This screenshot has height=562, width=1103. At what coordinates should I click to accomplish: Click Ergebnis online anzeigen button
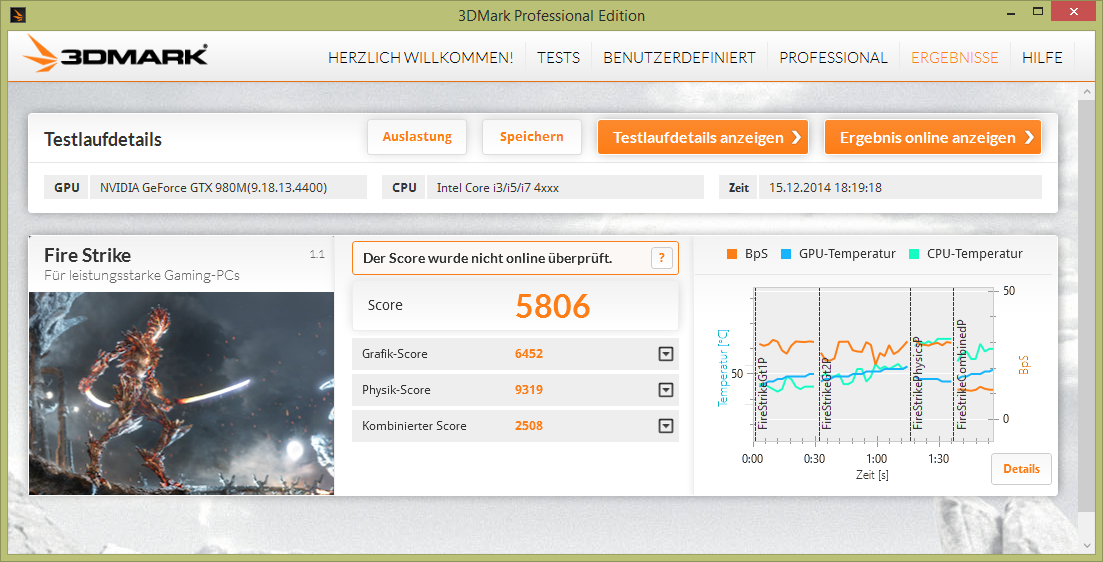click(933, 137)
